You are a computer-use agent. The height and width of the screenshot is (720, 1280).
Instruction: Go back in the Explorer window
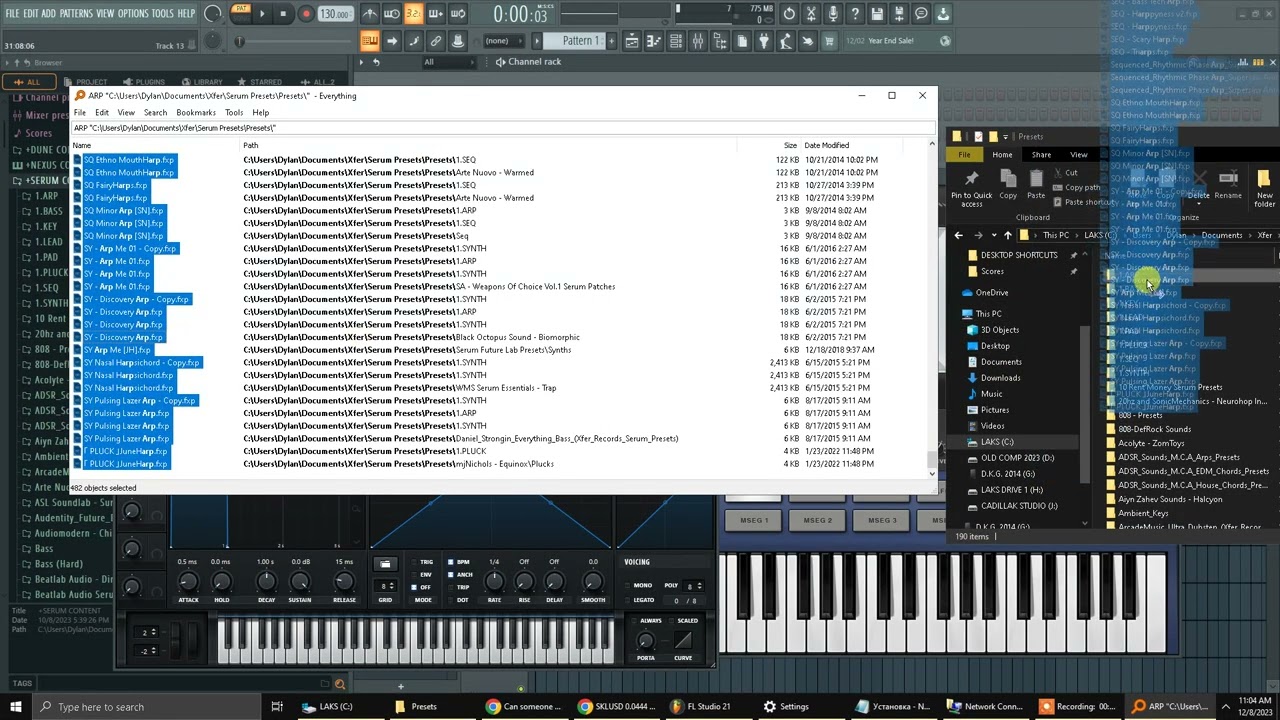pyautogui.click(x=958, y=236)
